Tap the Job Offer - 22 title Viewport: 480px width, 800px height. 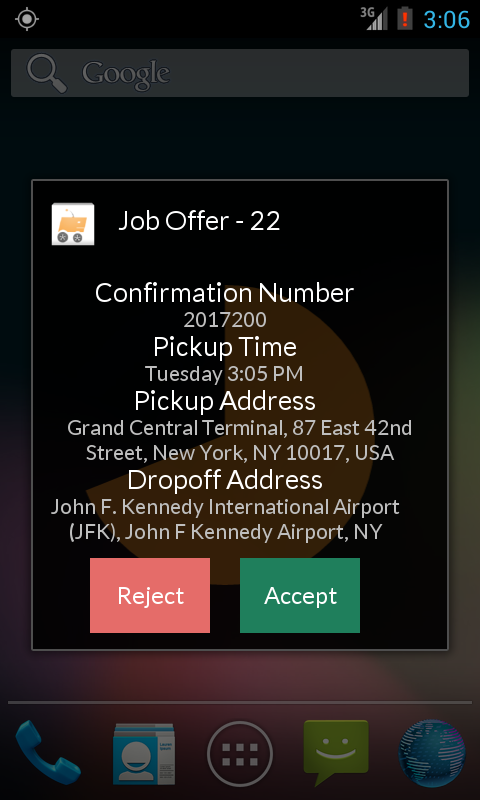pos(199,221)
